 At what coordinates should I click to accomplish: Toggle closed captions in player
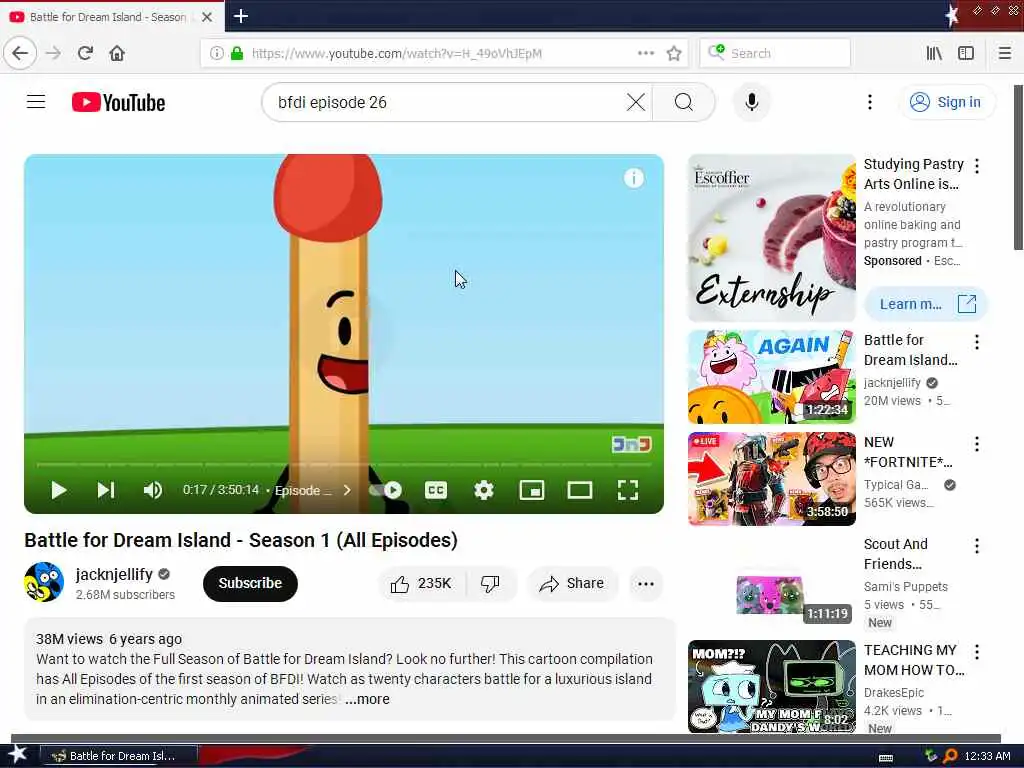pos(436,490)
